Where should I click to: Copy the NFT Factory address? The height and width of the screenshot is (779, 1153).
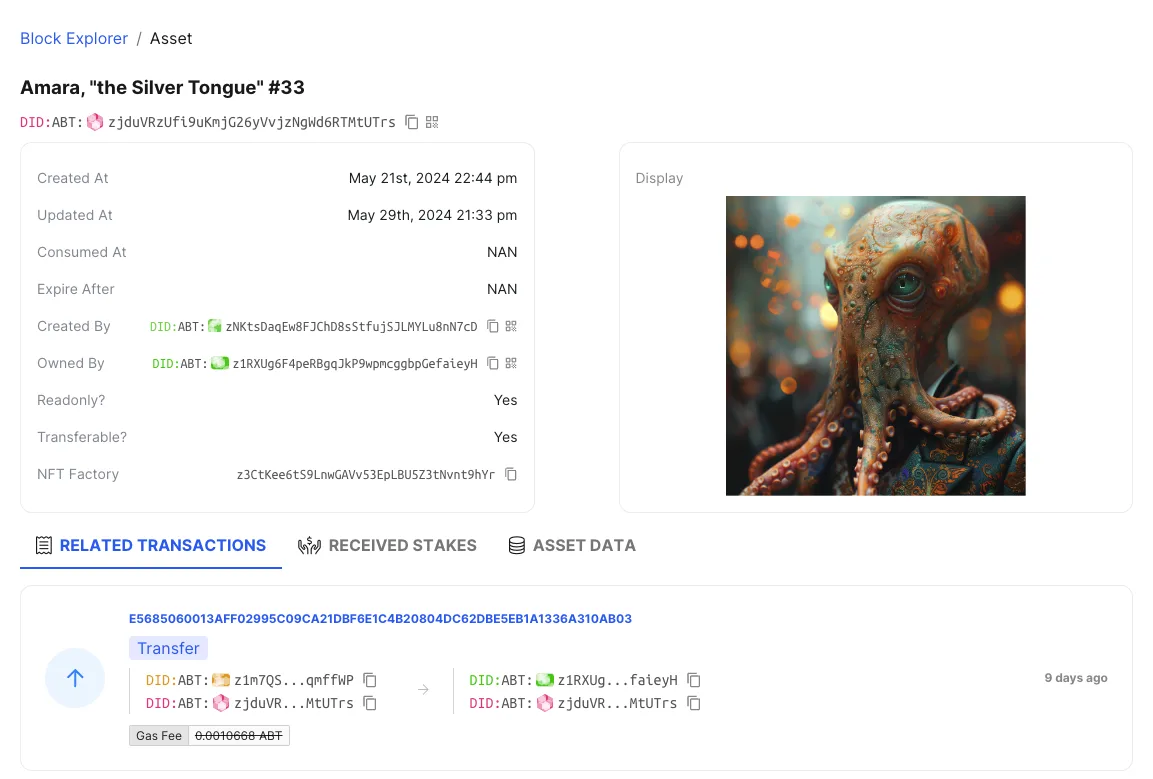(511, 474)
